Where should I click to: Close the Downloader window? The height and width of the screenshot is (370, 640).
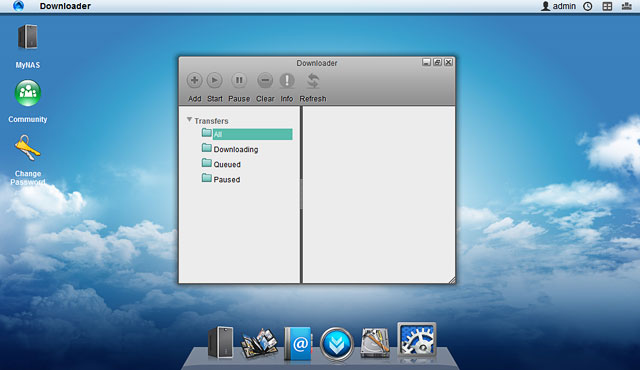(x=448, y=62)
